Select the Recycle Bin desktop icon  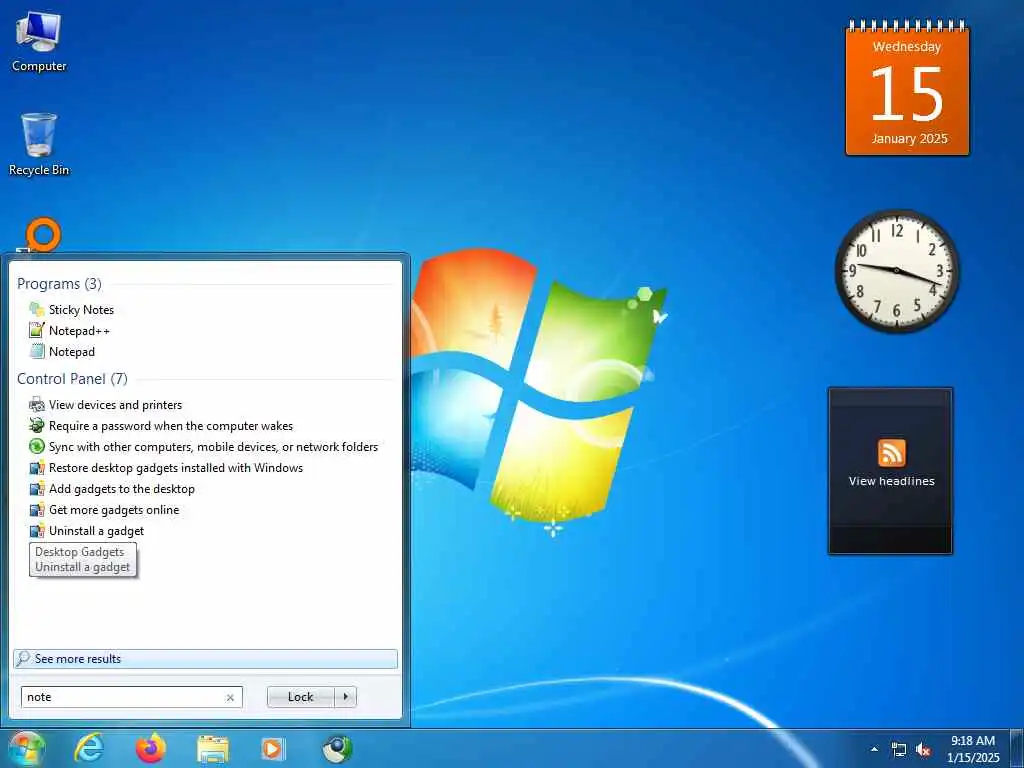[x=39, y=144]
